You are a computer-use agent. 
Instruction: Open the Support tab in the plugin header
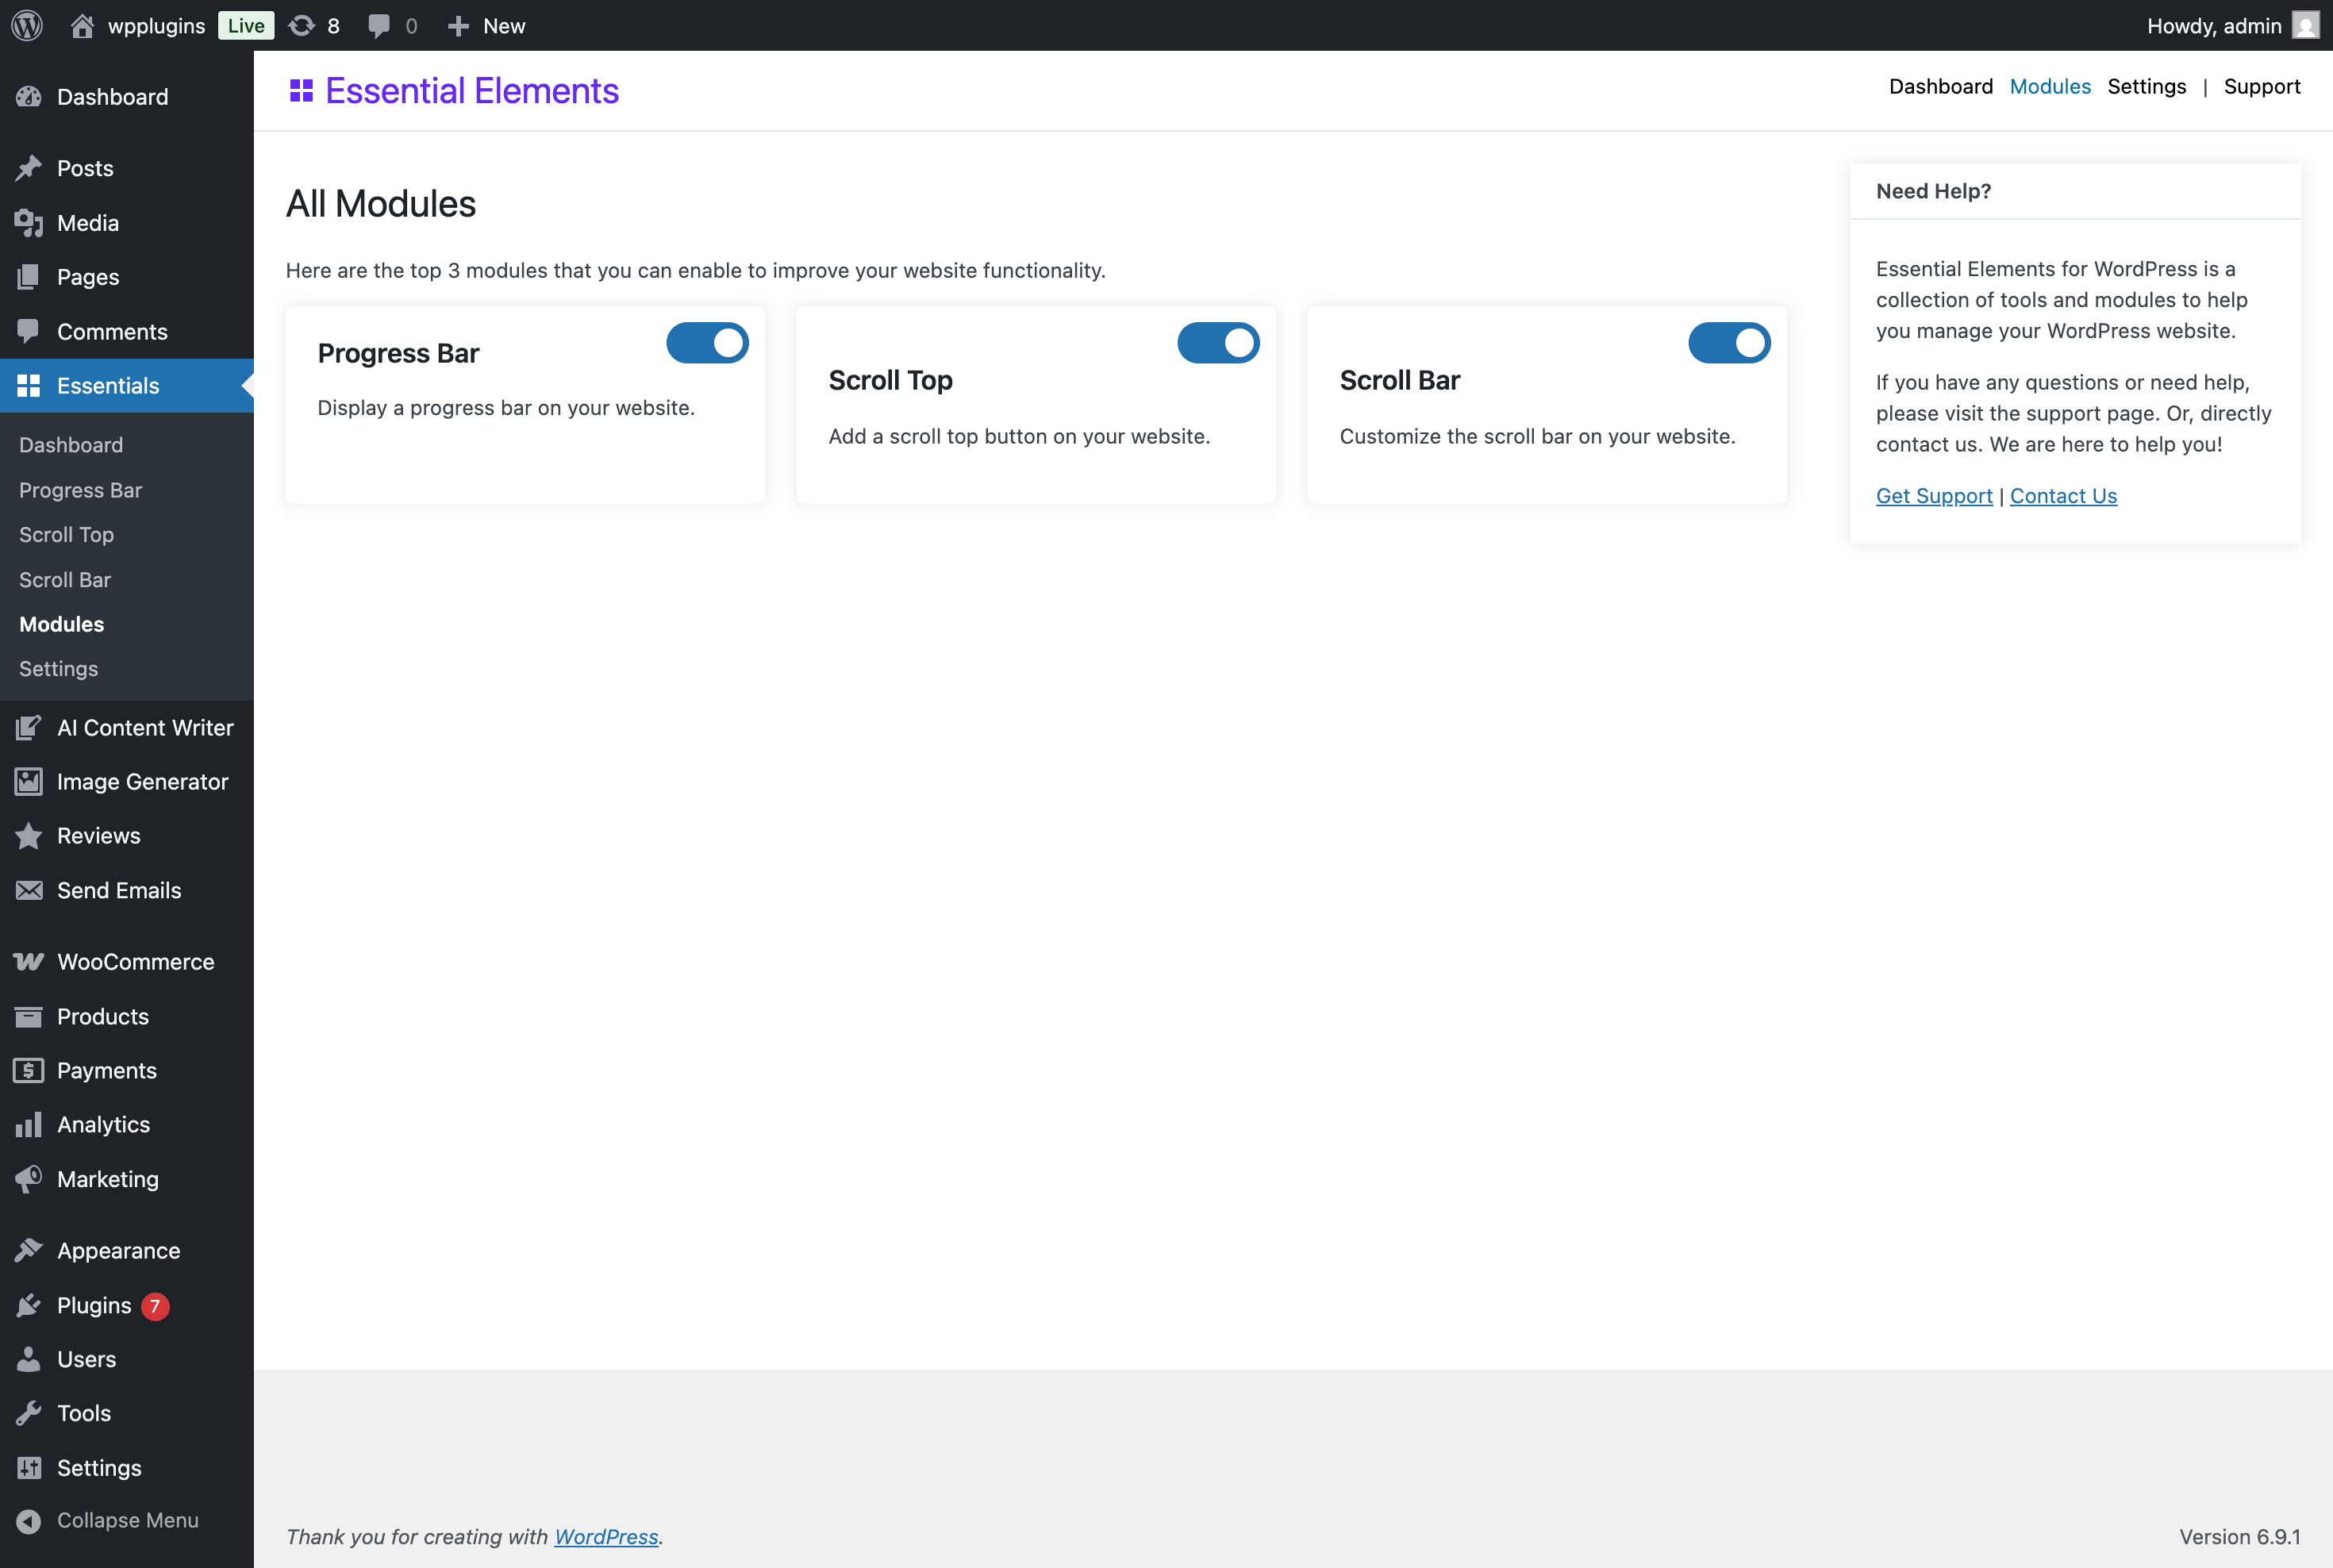pyautogui.click(x=2262, y=86)
